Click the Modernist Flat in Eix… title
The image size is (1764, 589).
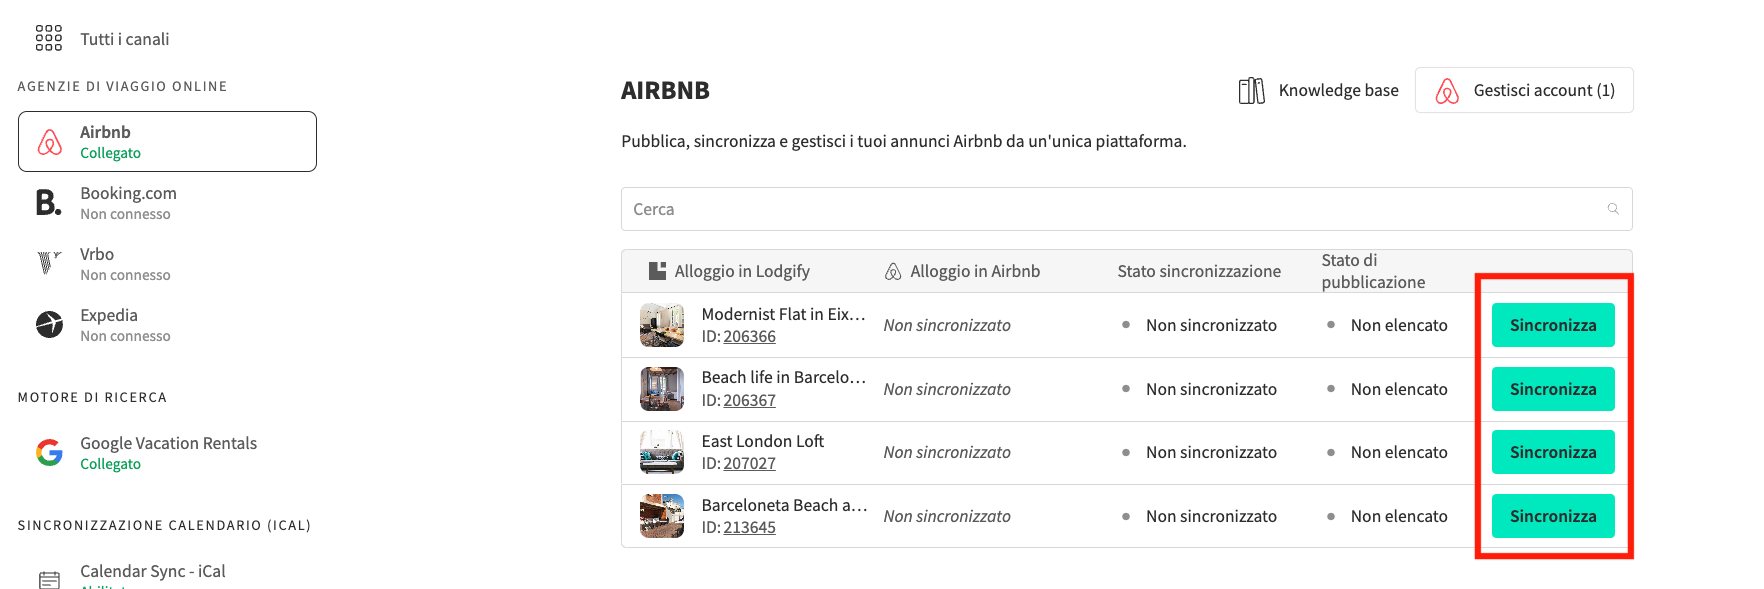[x=783, y=314]
